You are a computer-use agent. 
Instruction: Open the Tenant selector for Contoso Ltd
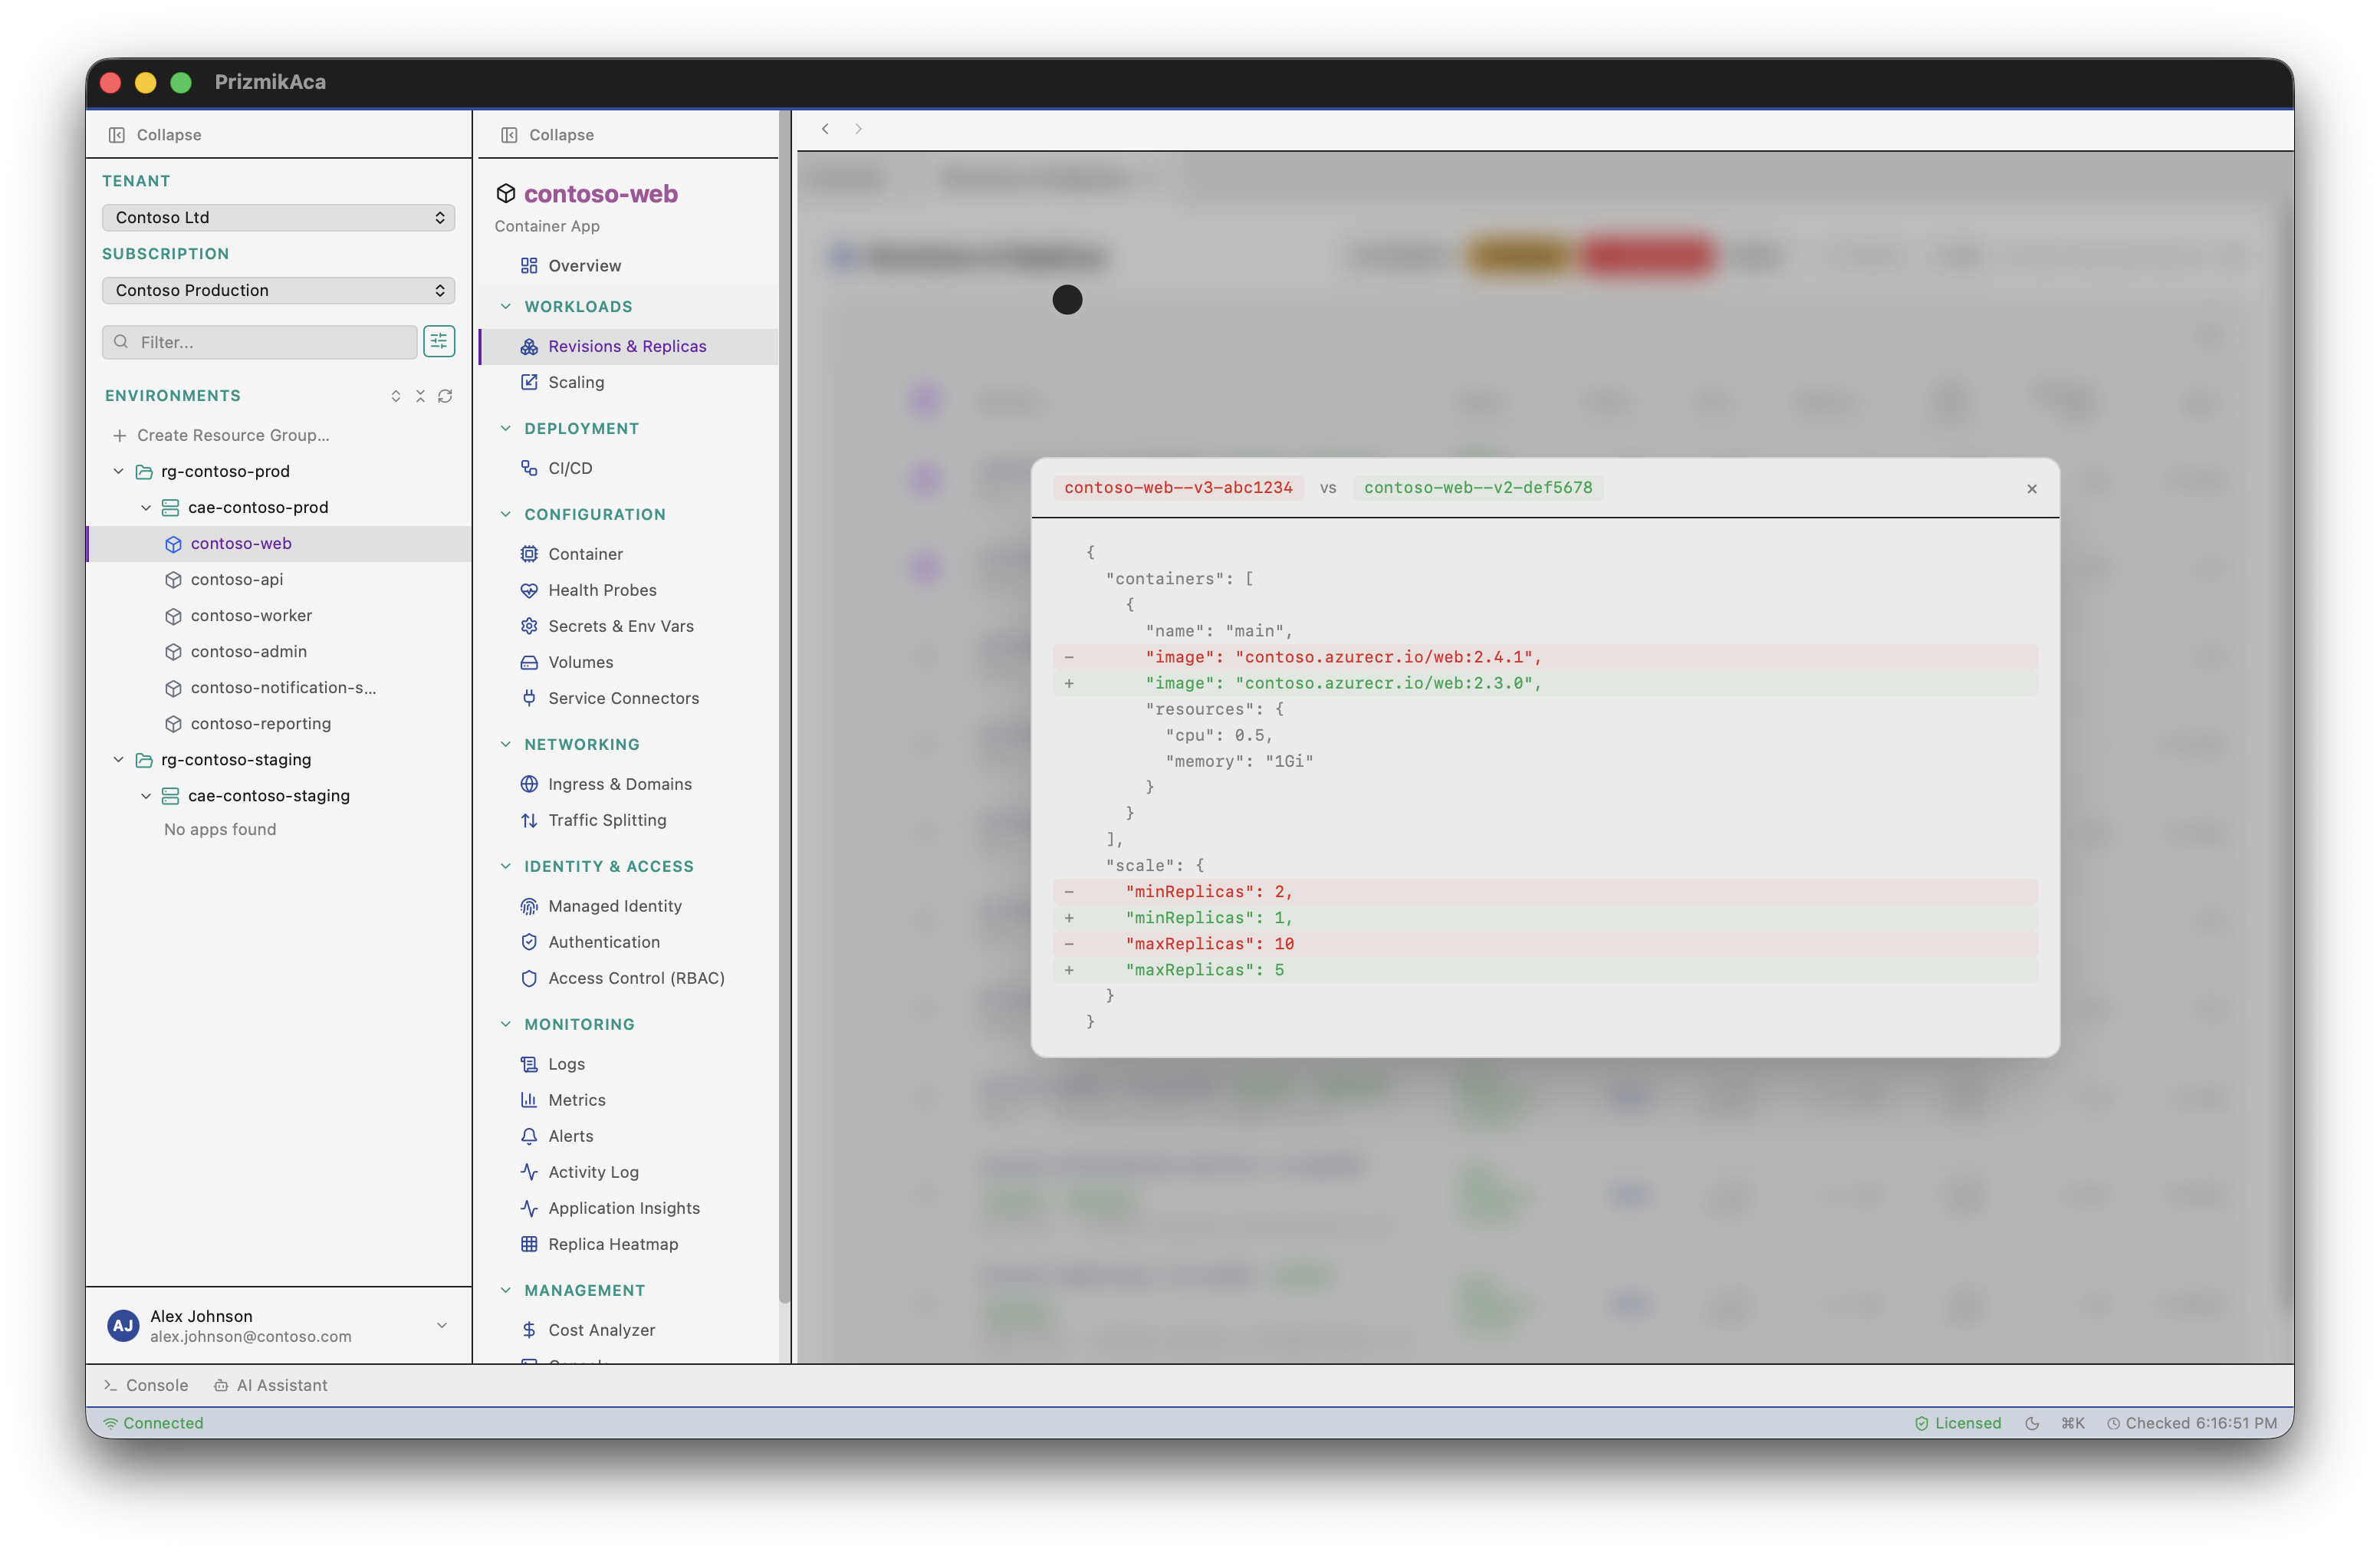(278, 216)
